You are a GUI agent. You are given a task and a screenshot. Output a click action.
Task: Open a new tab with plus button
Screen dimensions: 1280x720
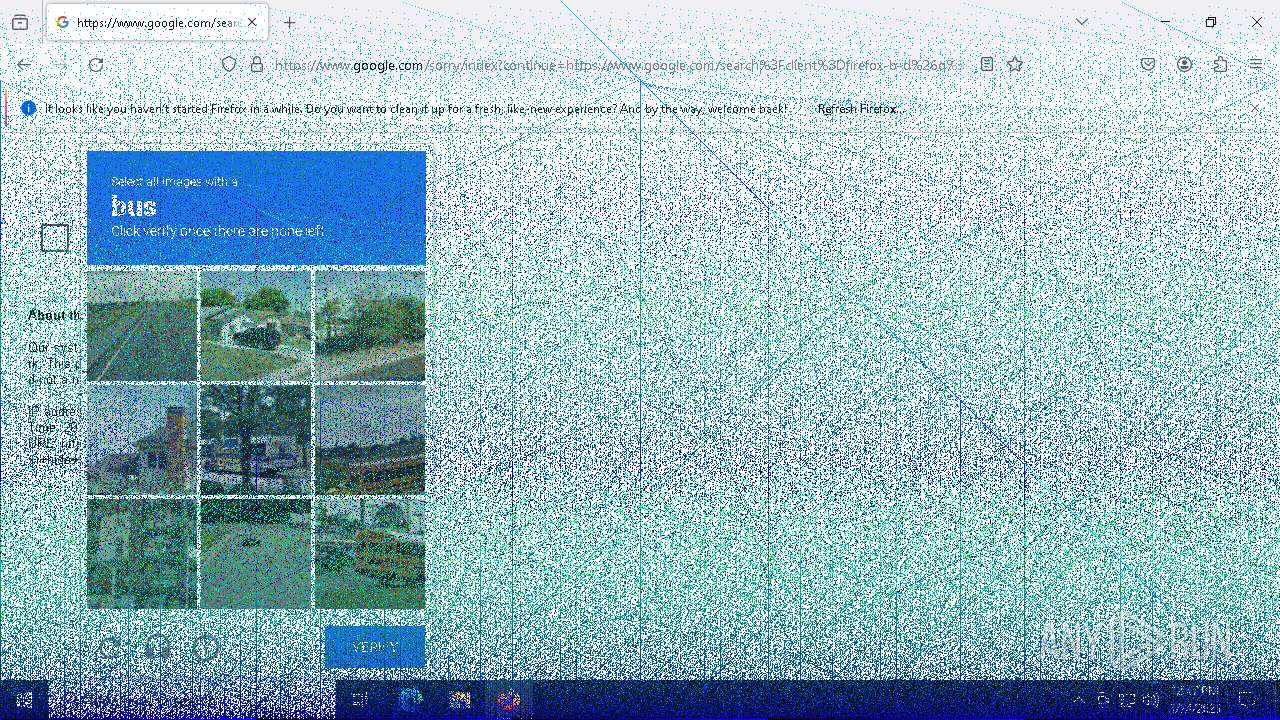pos(289,22)
